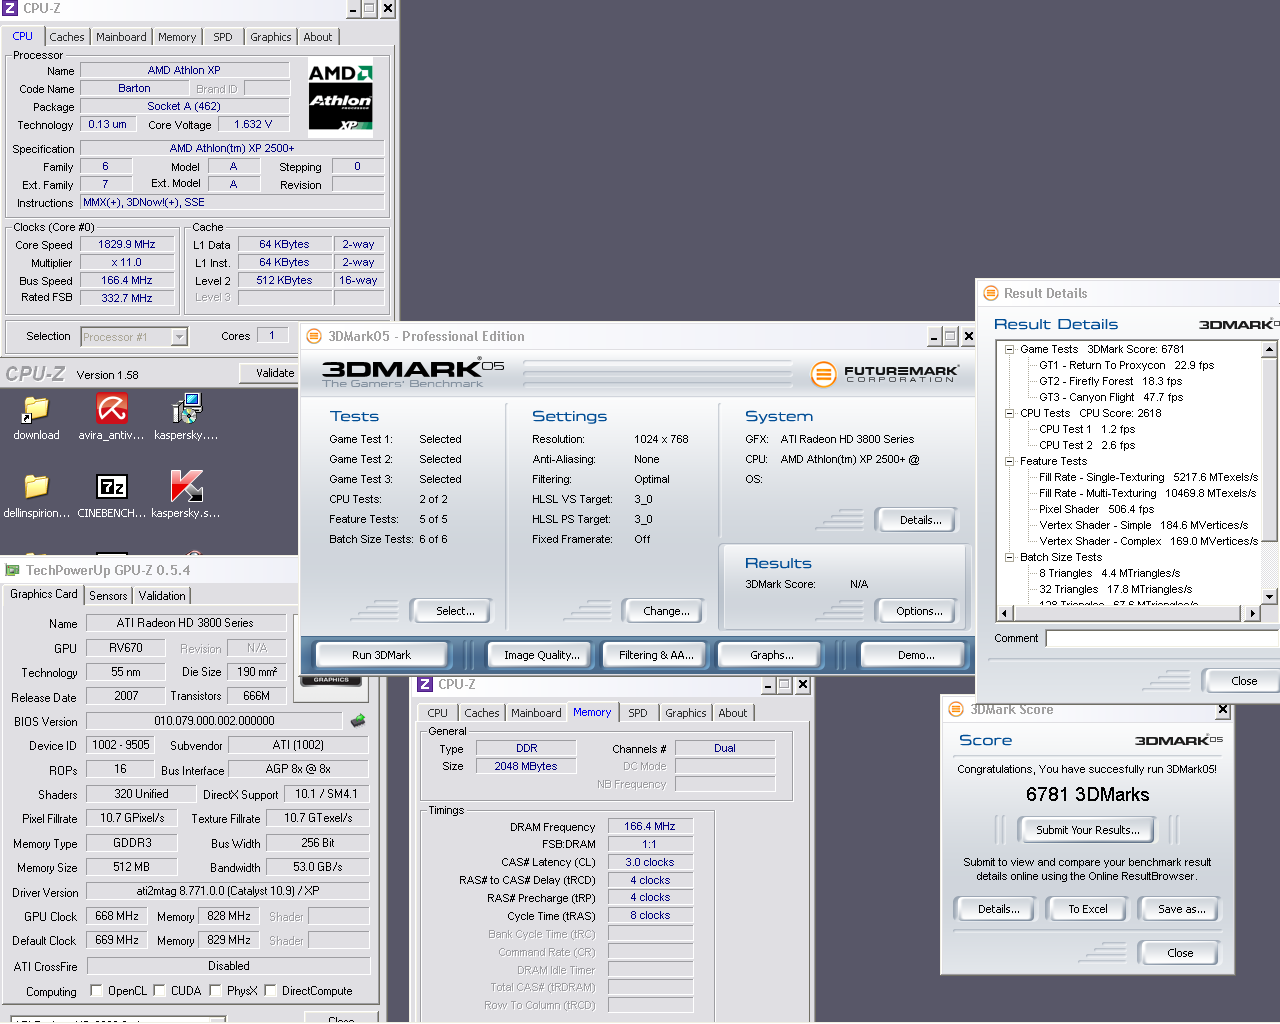Collapse the Feature Tests tree node
1280x1024 pixels.
[x=1009, y=461]
